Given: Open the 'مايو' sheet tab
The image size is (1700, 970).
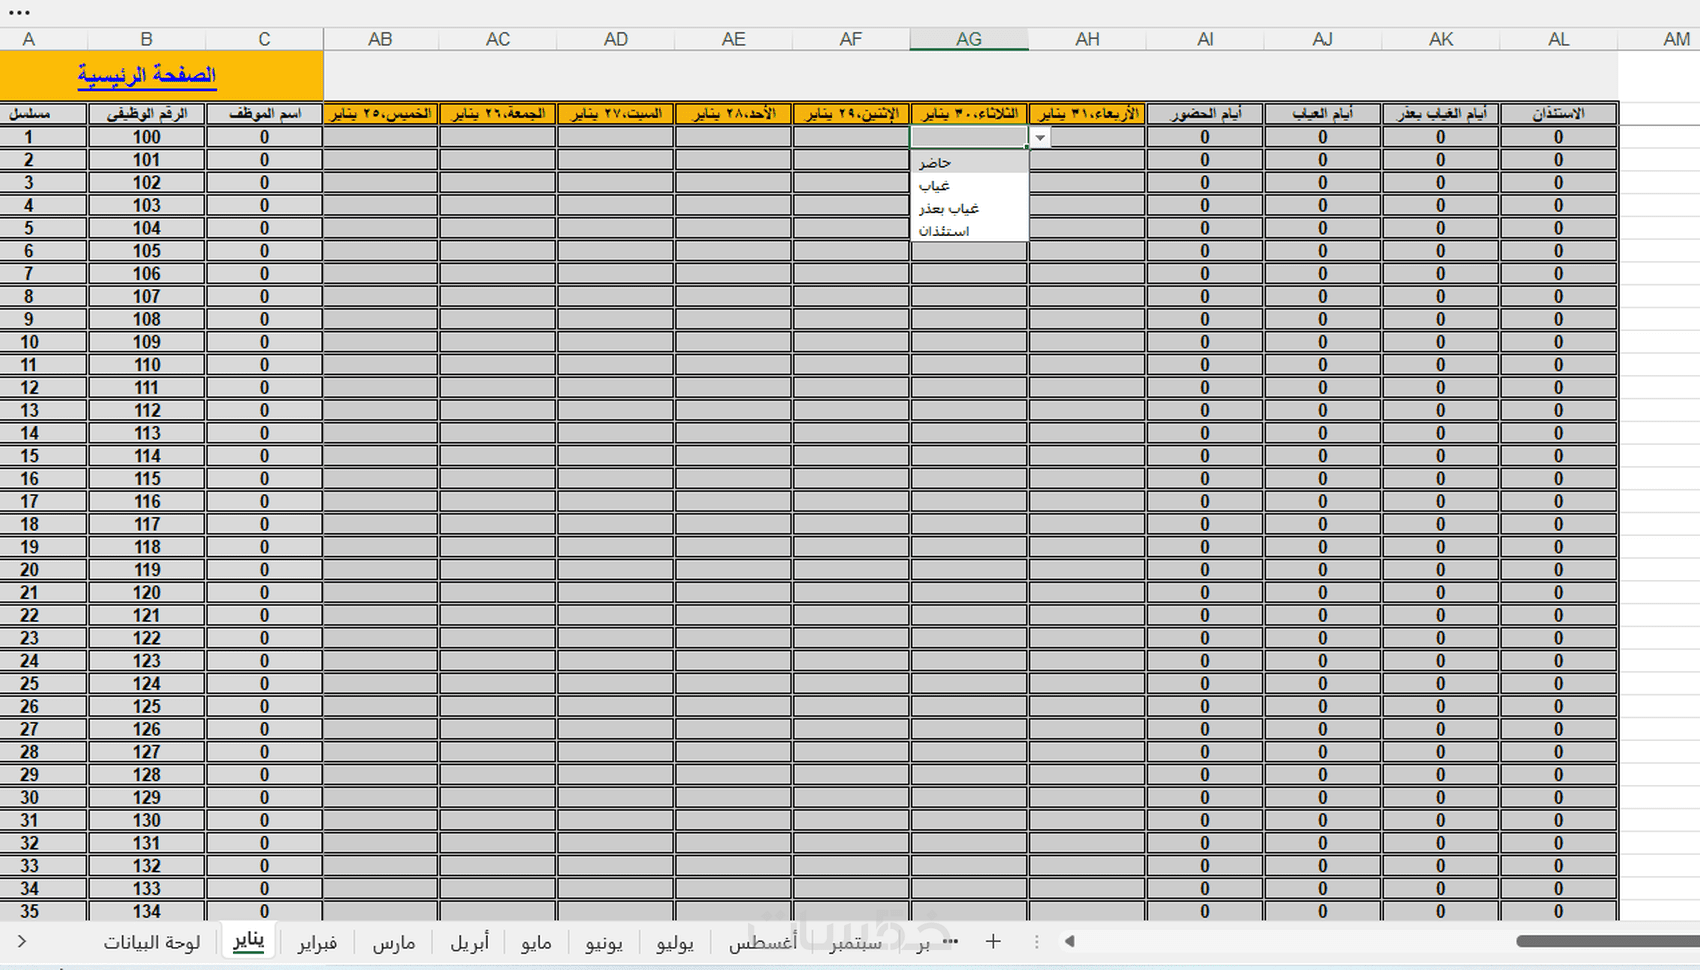Looking at the screenshot, I should pyautogui.click(x=536, y=942).
